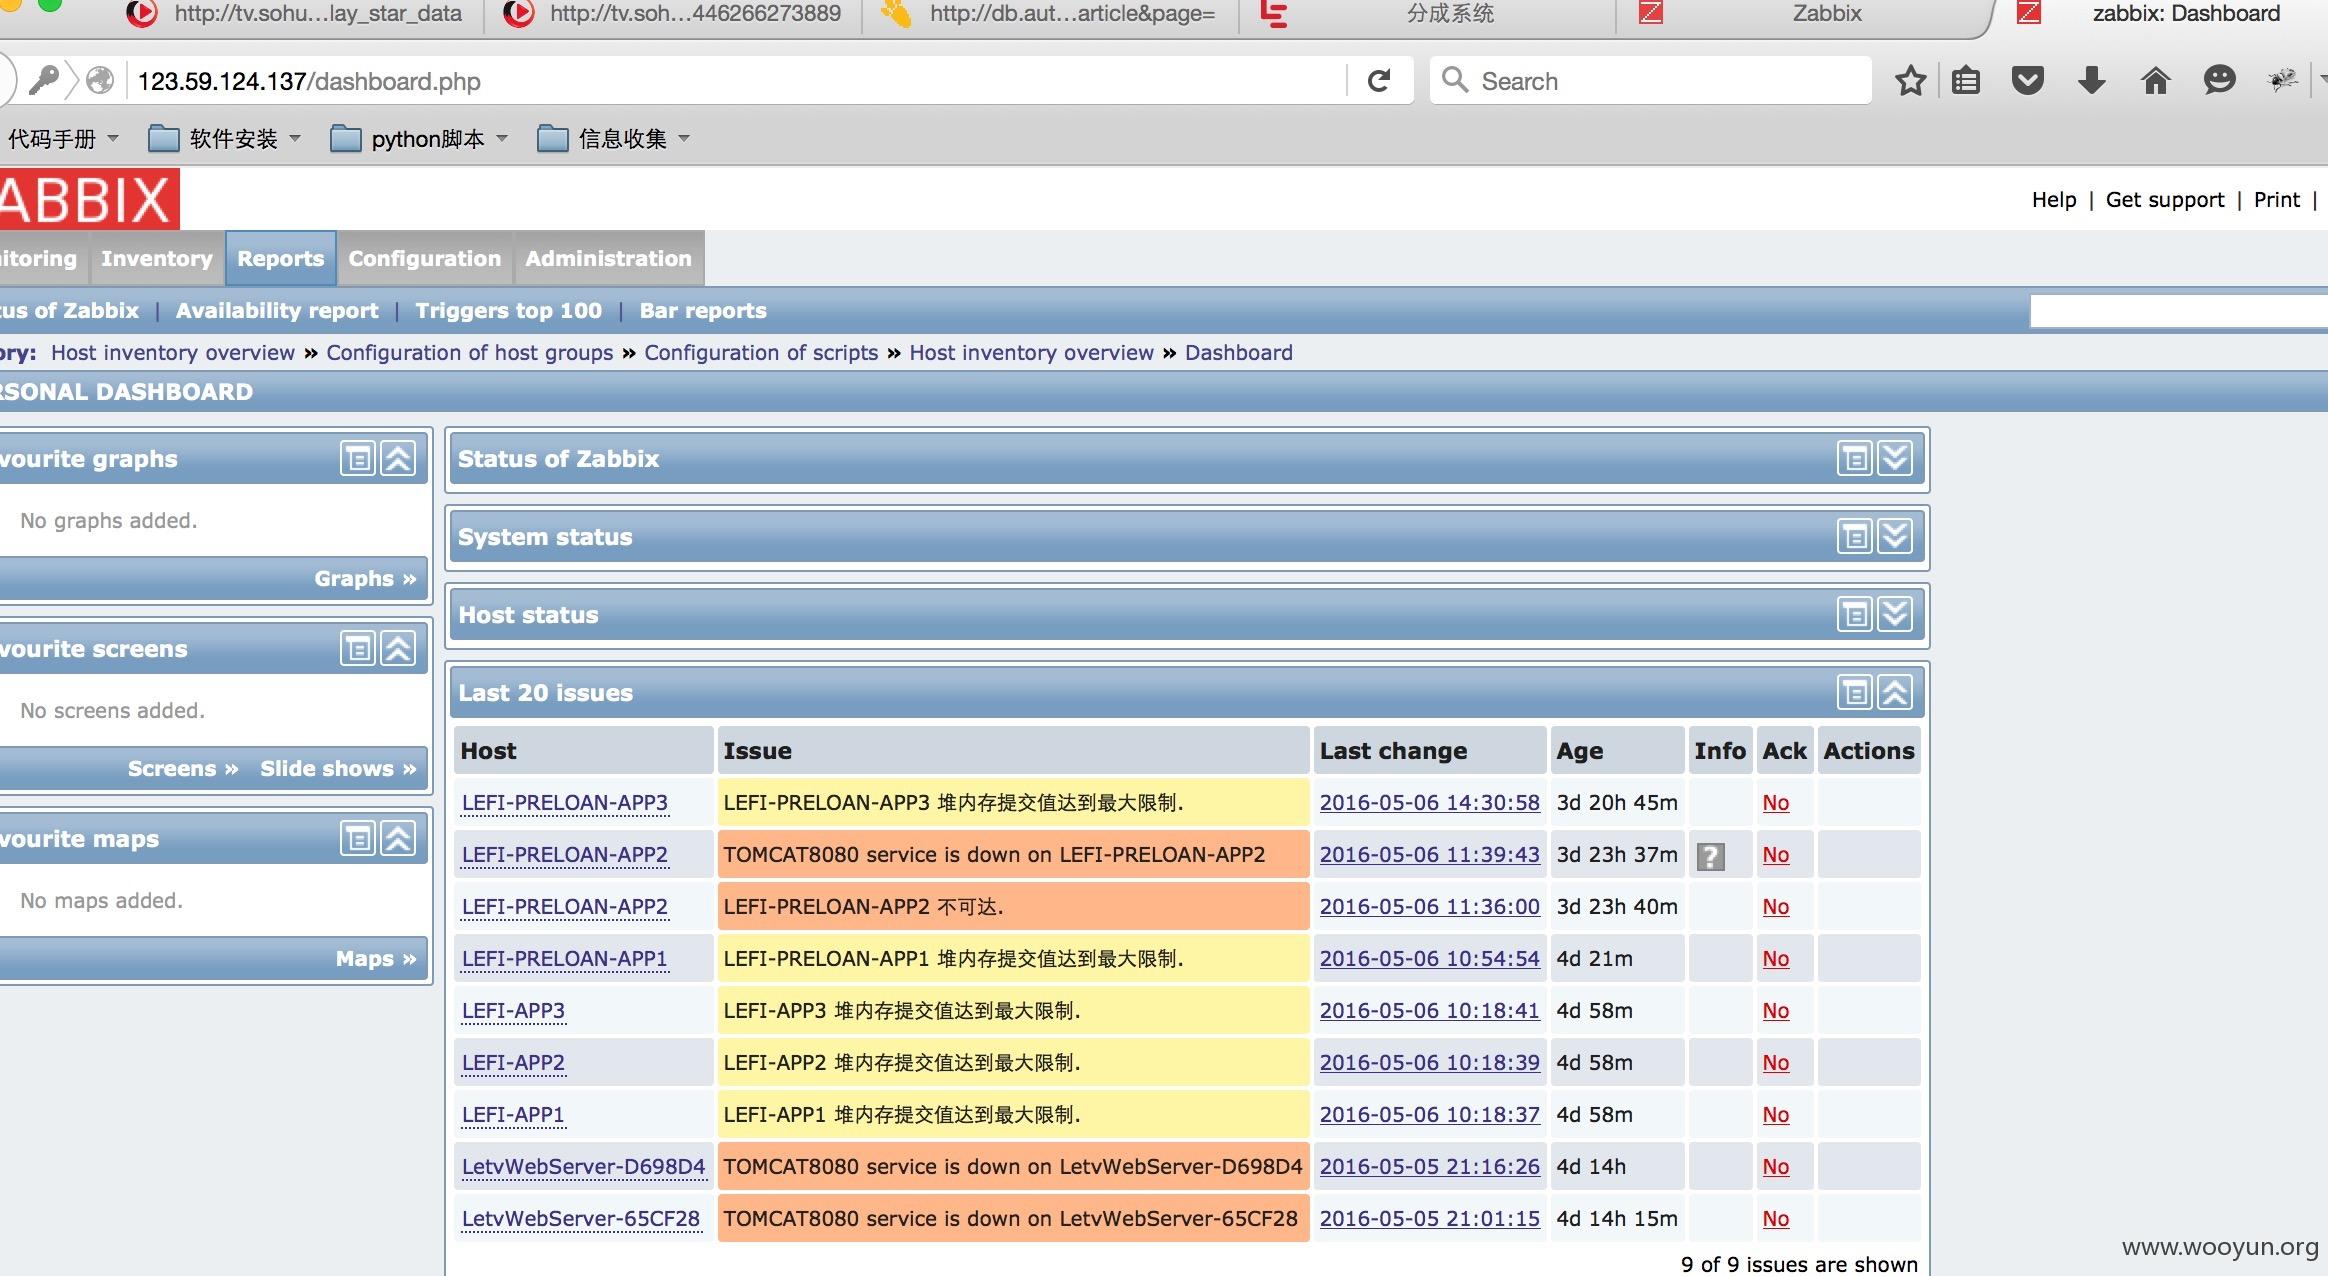Image resolution: width=2328 pixels, height=1276 pixels.
Task: Open the menu icon for System status
Action: pyautogui.click(x=1855, y=537)
